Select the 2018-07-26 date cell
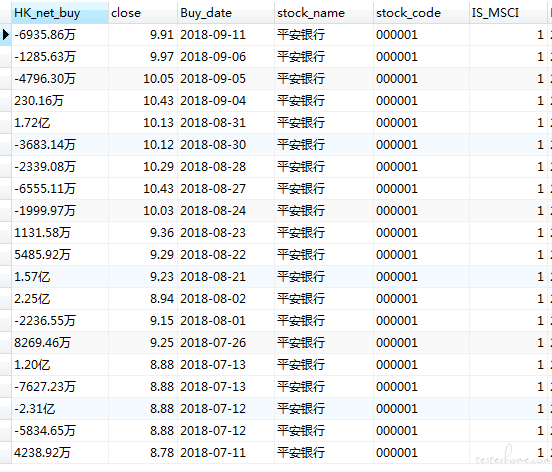Image resolution: width=552 pixels, height=472 pixels. [226, 343]
